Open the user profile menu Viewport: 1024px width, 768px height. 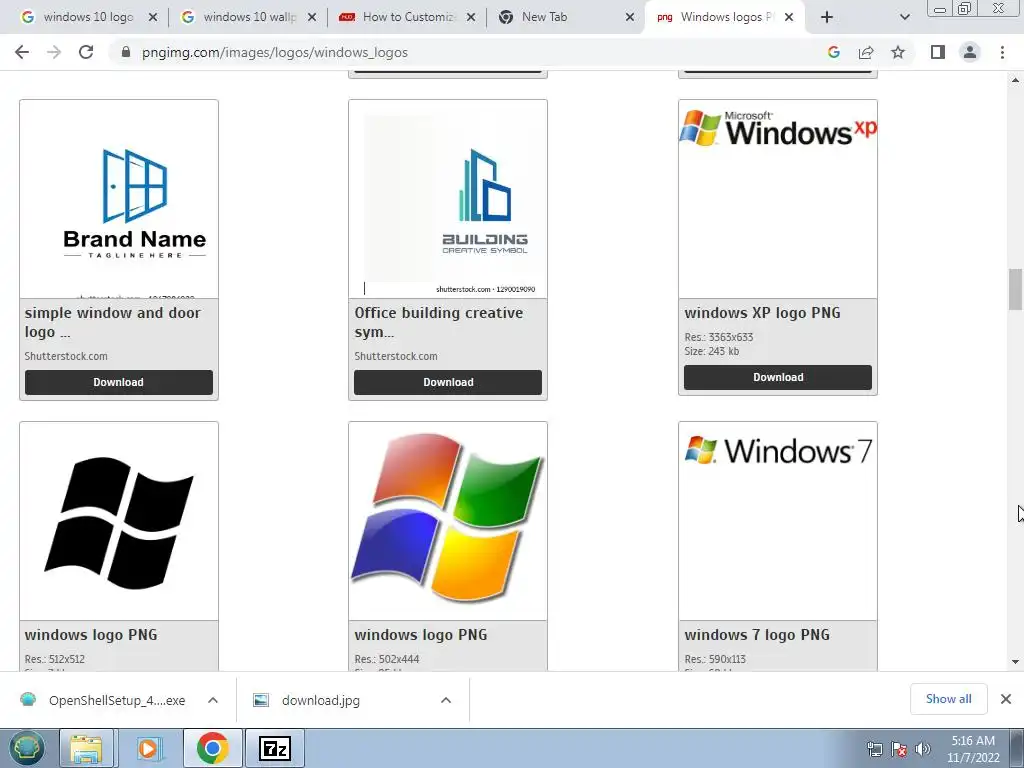(970, 52)
